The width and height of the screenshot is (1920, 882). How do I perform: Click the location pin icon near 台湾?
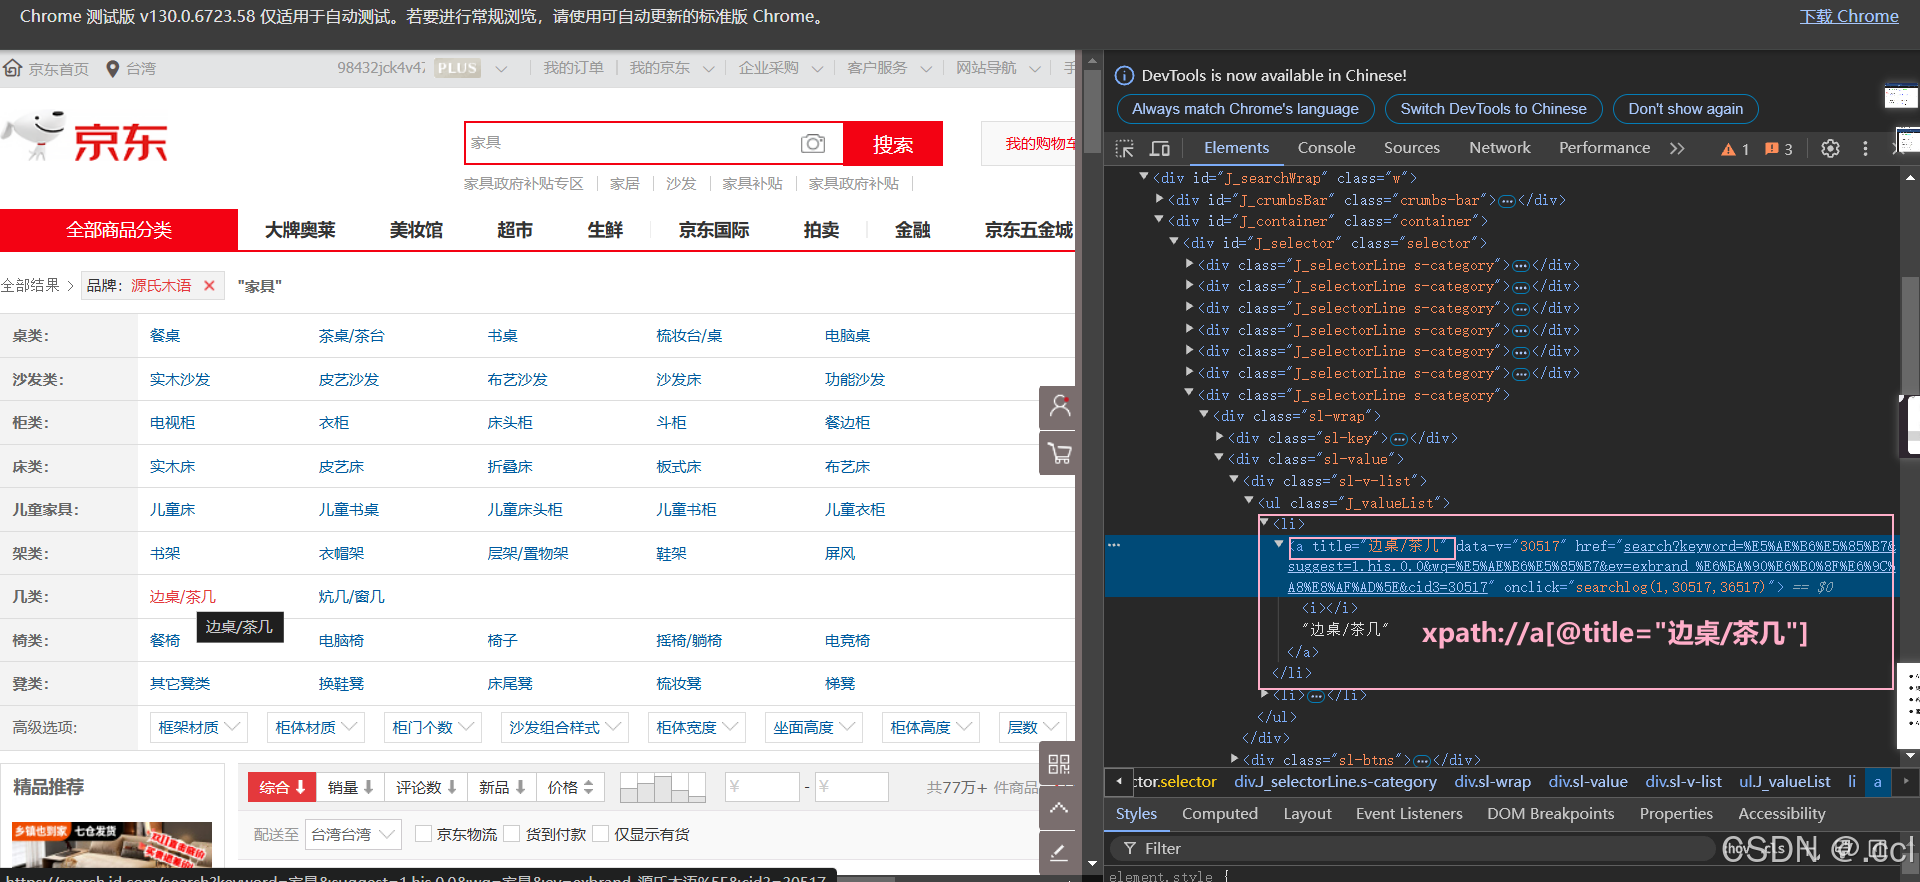(x=113, y=69)
